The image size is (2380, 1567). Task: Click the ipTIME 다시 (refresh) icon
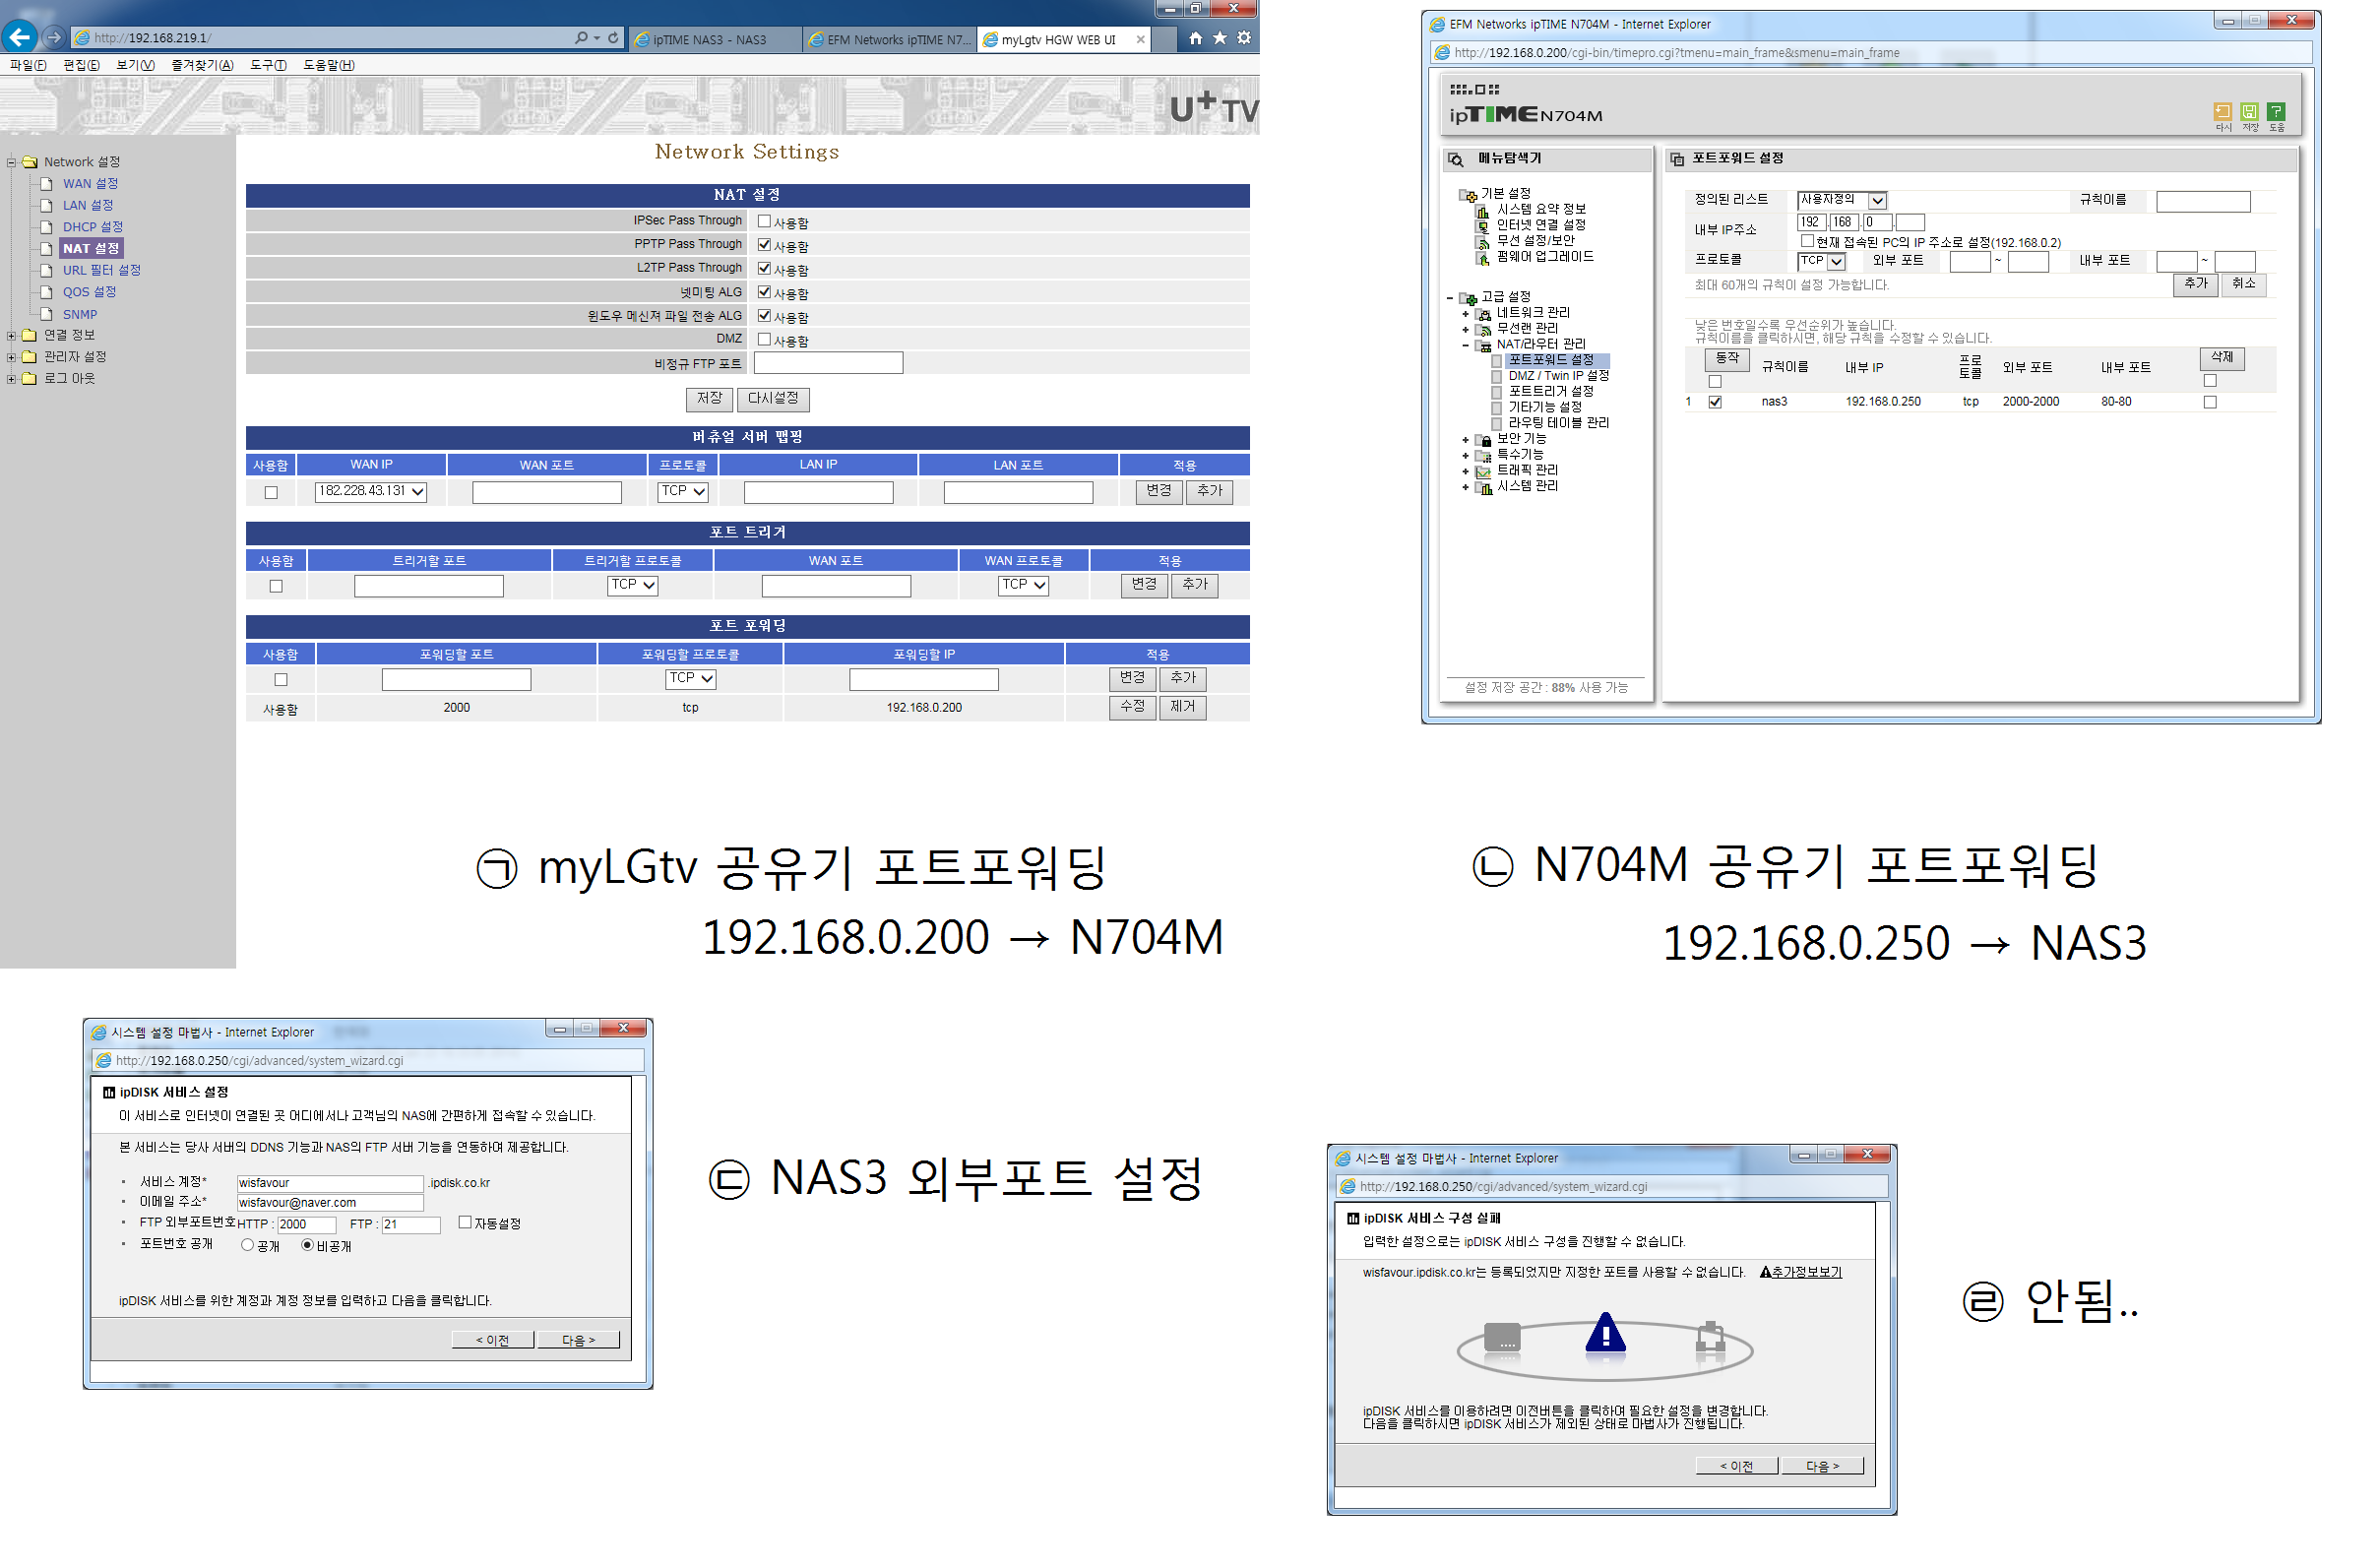click(x=2221, y=112)
